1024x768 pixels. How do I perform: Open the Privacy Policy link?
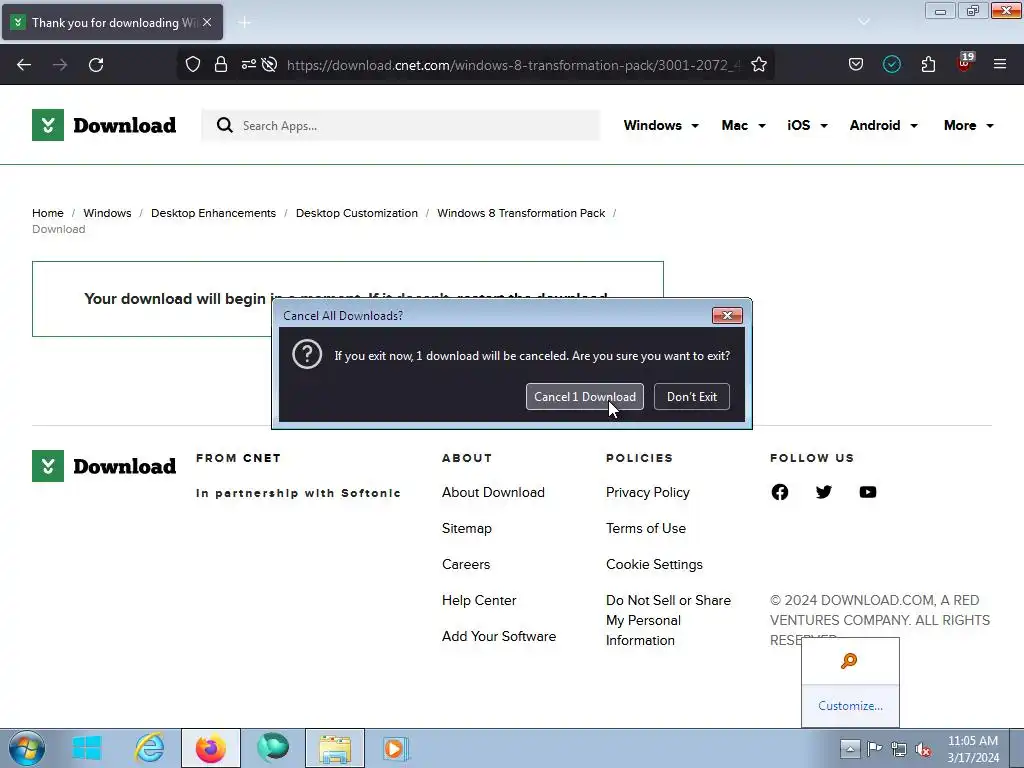tap(647, 492)
